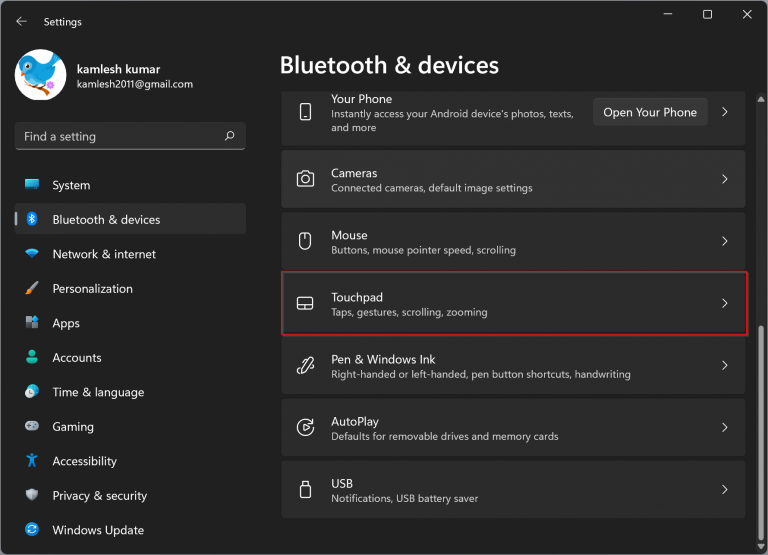Expand the Touchpad row chevron
This screenshot has width=768, height=555.
725,303
